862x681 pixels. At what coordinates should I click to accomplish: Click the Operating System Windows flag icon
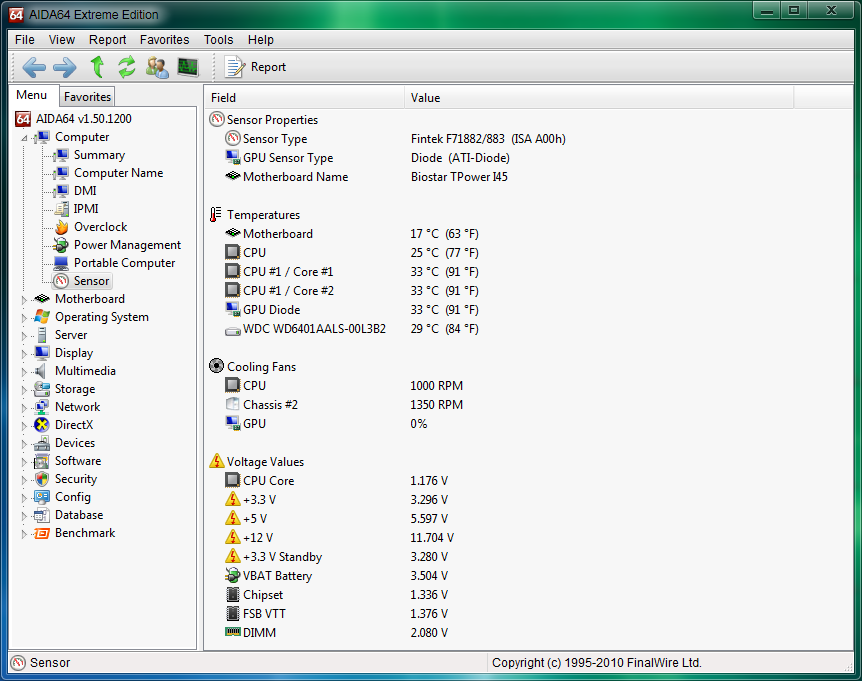pyautogui.click(x=42, y=317)
